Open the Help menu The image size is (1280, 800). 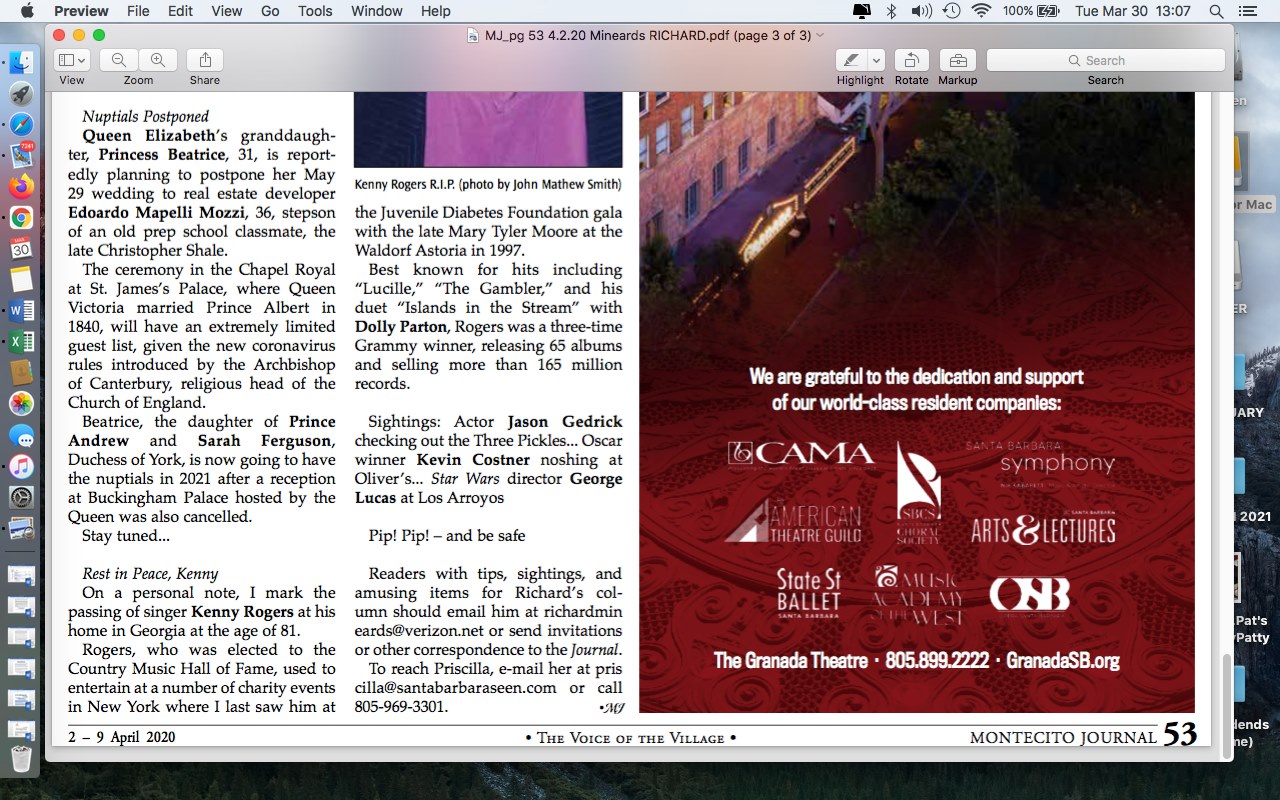(435, 11)
